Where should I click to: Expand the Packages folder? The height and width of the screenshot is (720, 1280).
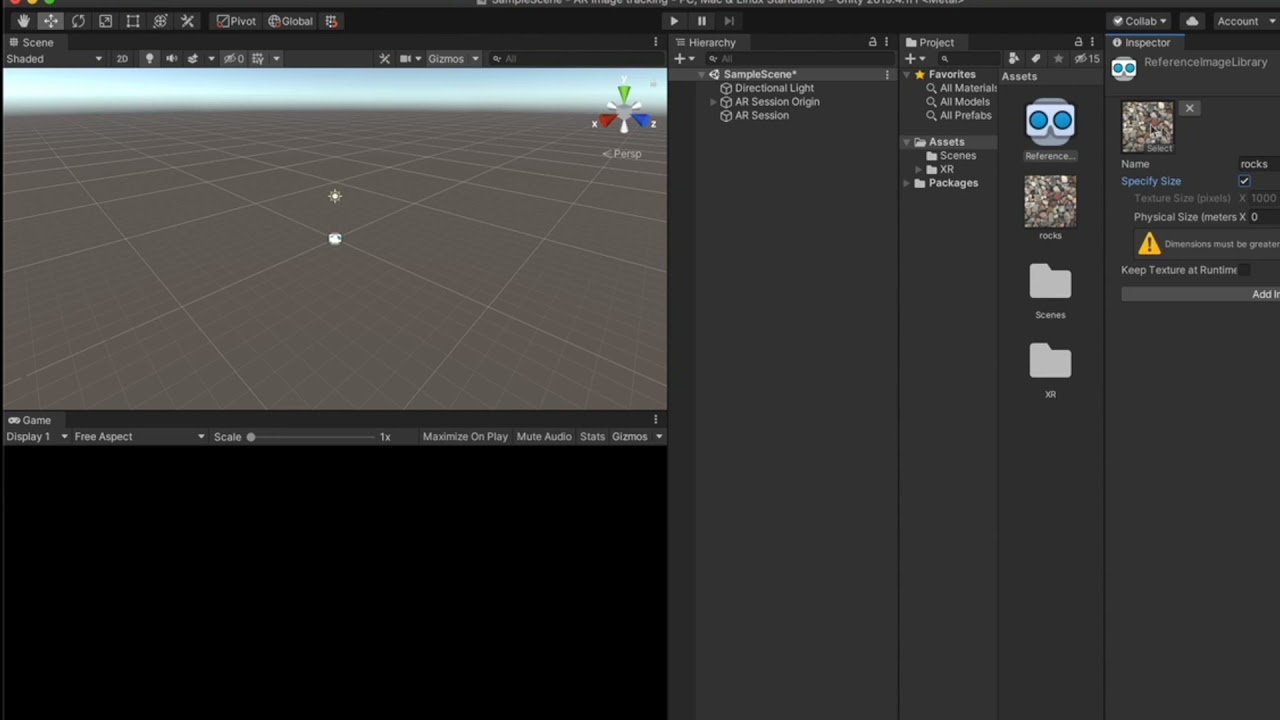(907, 183)
